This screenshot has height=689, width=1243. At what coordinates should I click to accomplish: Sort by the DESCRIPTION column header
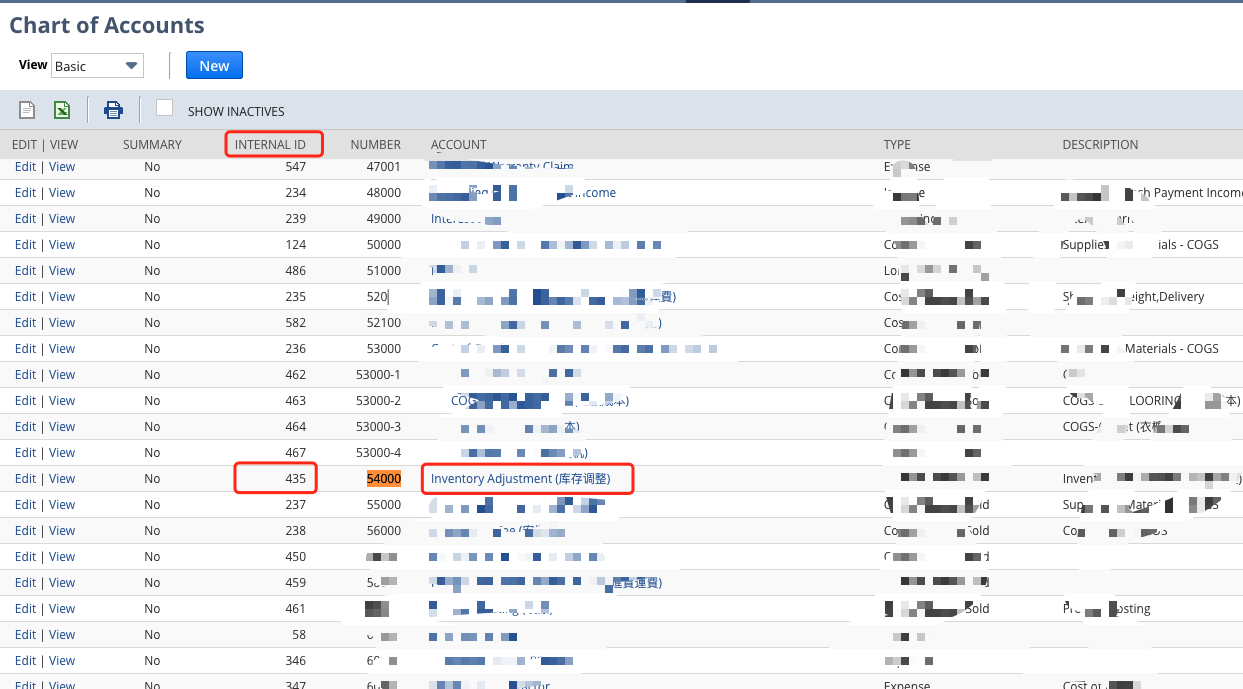point(1100,144)
